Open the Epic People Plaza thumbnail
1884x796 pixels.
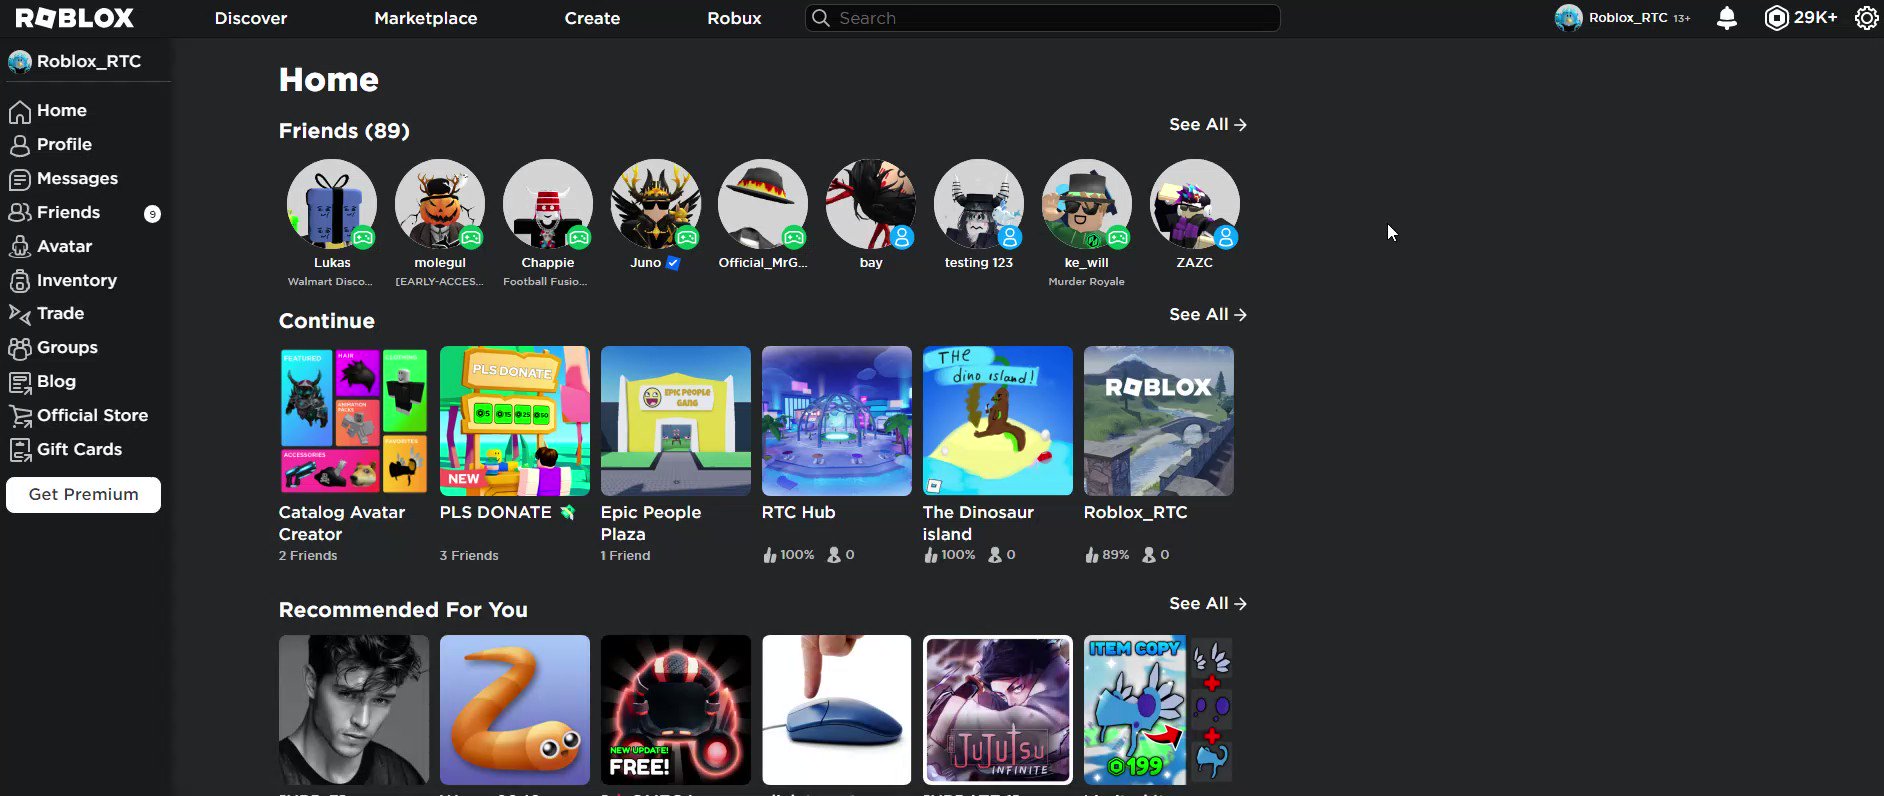(x=676, y=421)
